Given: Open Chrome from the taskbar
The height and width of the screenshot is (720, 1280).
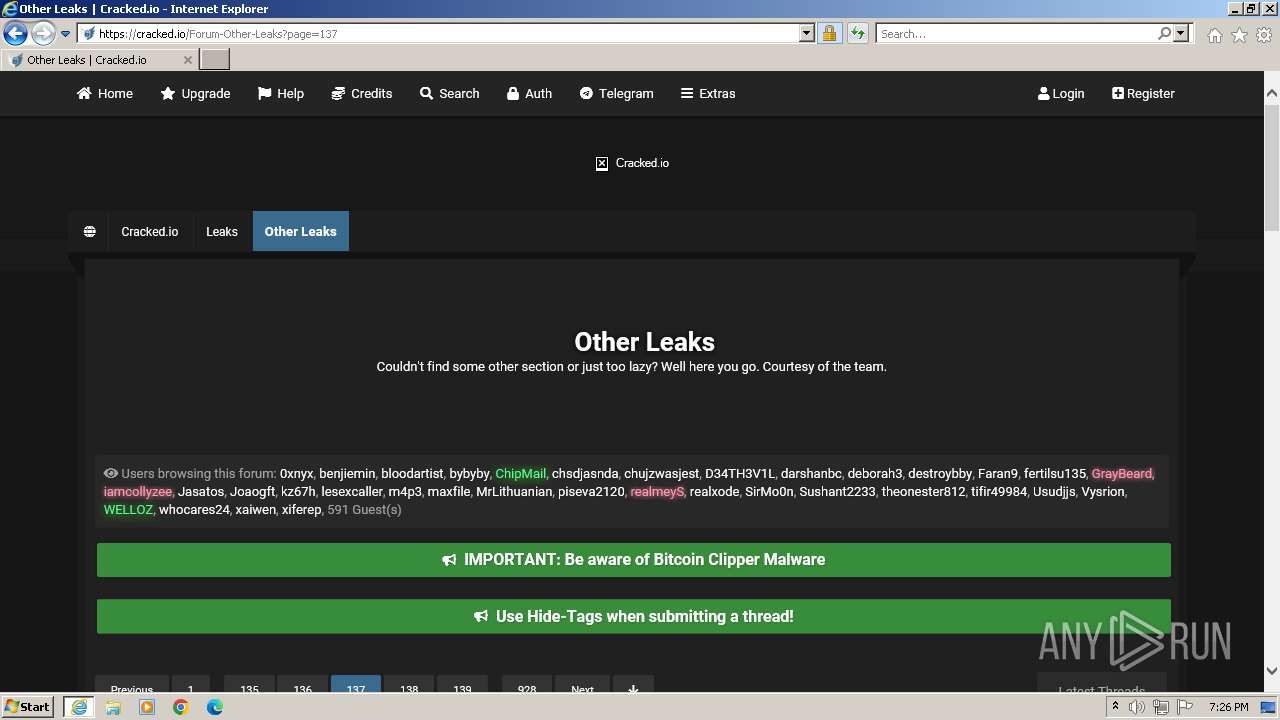Looking at the screenshot, I should pos(181,707).
